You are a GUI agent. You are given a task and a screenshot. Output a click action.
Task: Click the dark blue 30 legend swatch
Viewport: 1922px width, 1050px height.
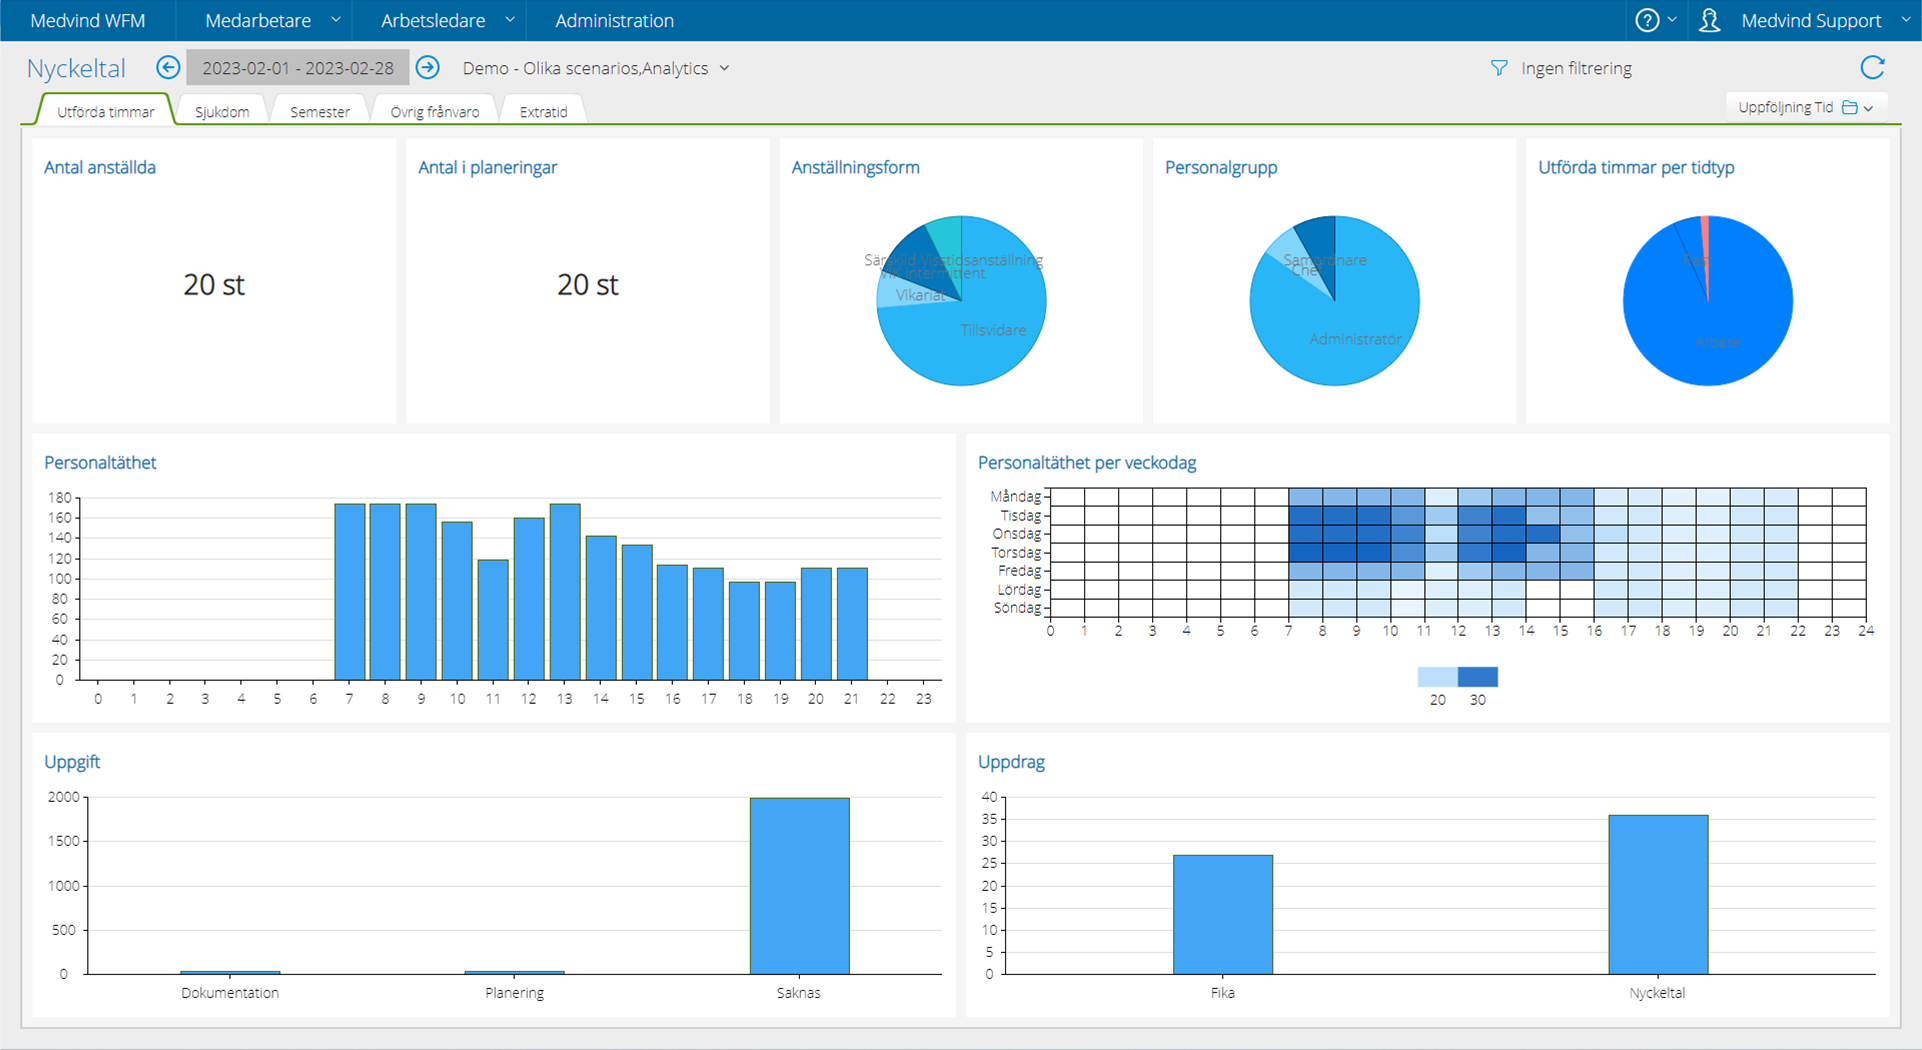(1478, 677)
